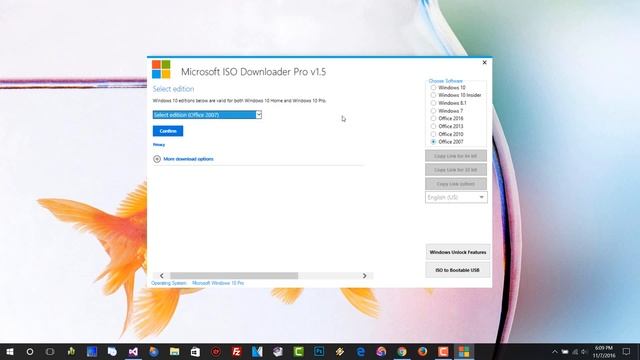Viewport: 640px width, 360px height.
Task: Open the Select edition (Office 2007) dropdown
Action: coord(207,115)
